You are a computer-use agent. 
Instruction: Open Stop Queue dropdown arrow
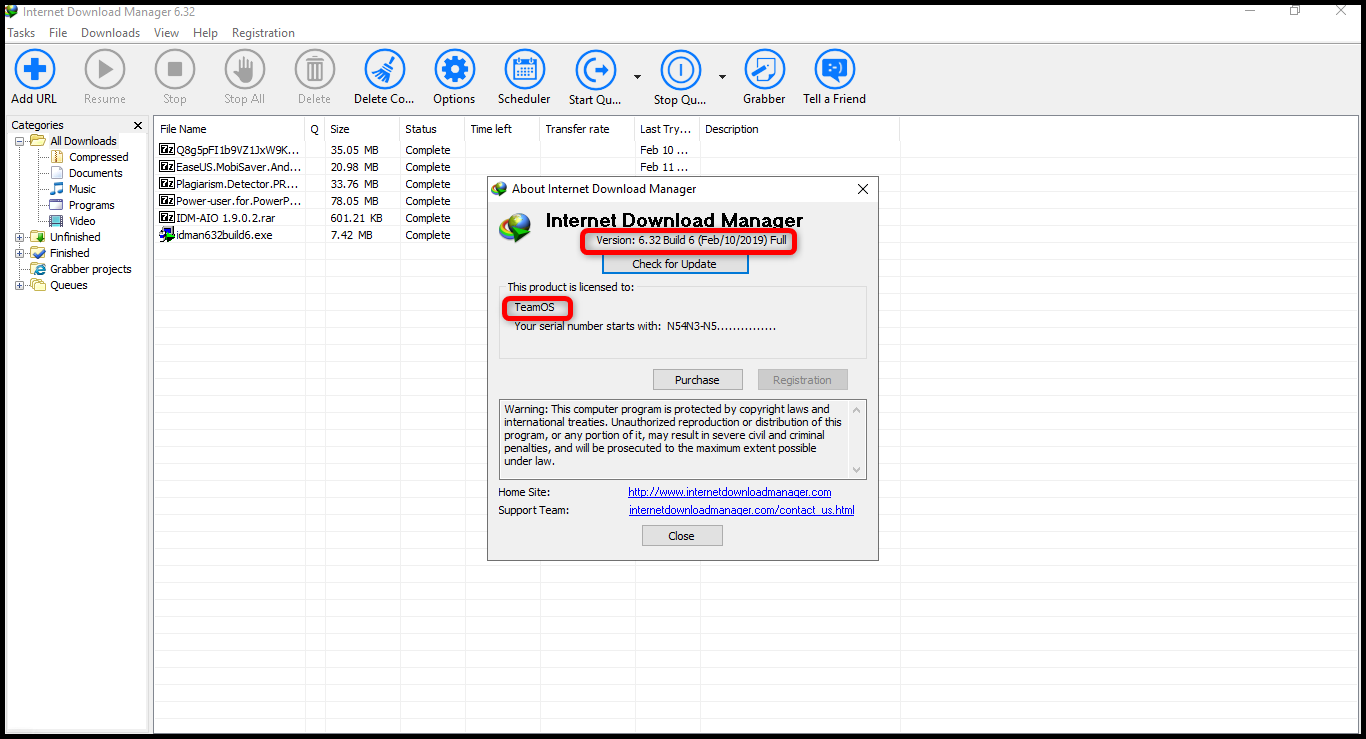pos(722,76)
